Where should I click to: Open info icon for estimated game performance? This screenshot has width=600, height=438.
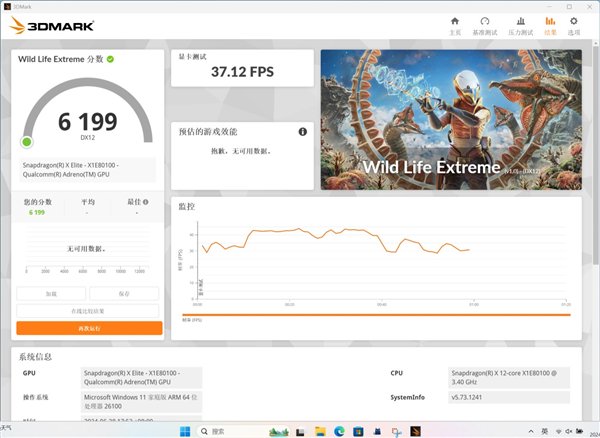pyautogui.click(x=302, y=132)
